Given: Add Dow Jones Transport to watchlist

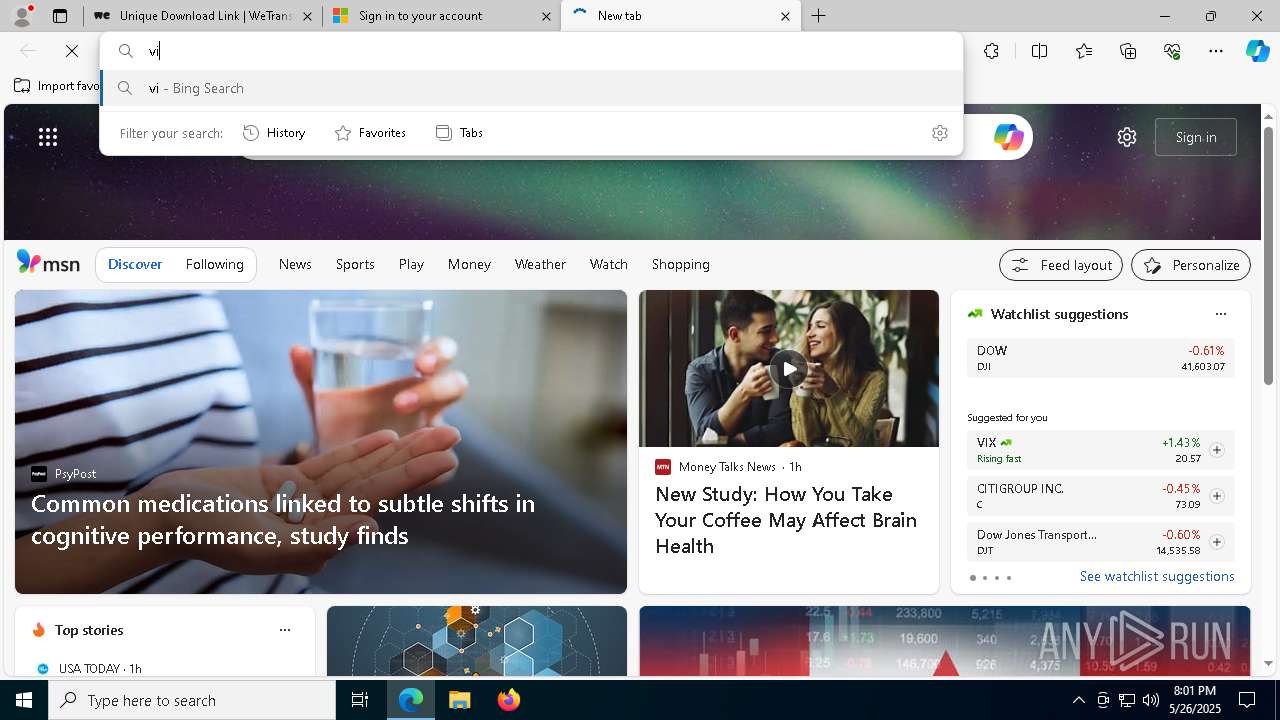Looking at the screenshot, I should coord(1216,542).
